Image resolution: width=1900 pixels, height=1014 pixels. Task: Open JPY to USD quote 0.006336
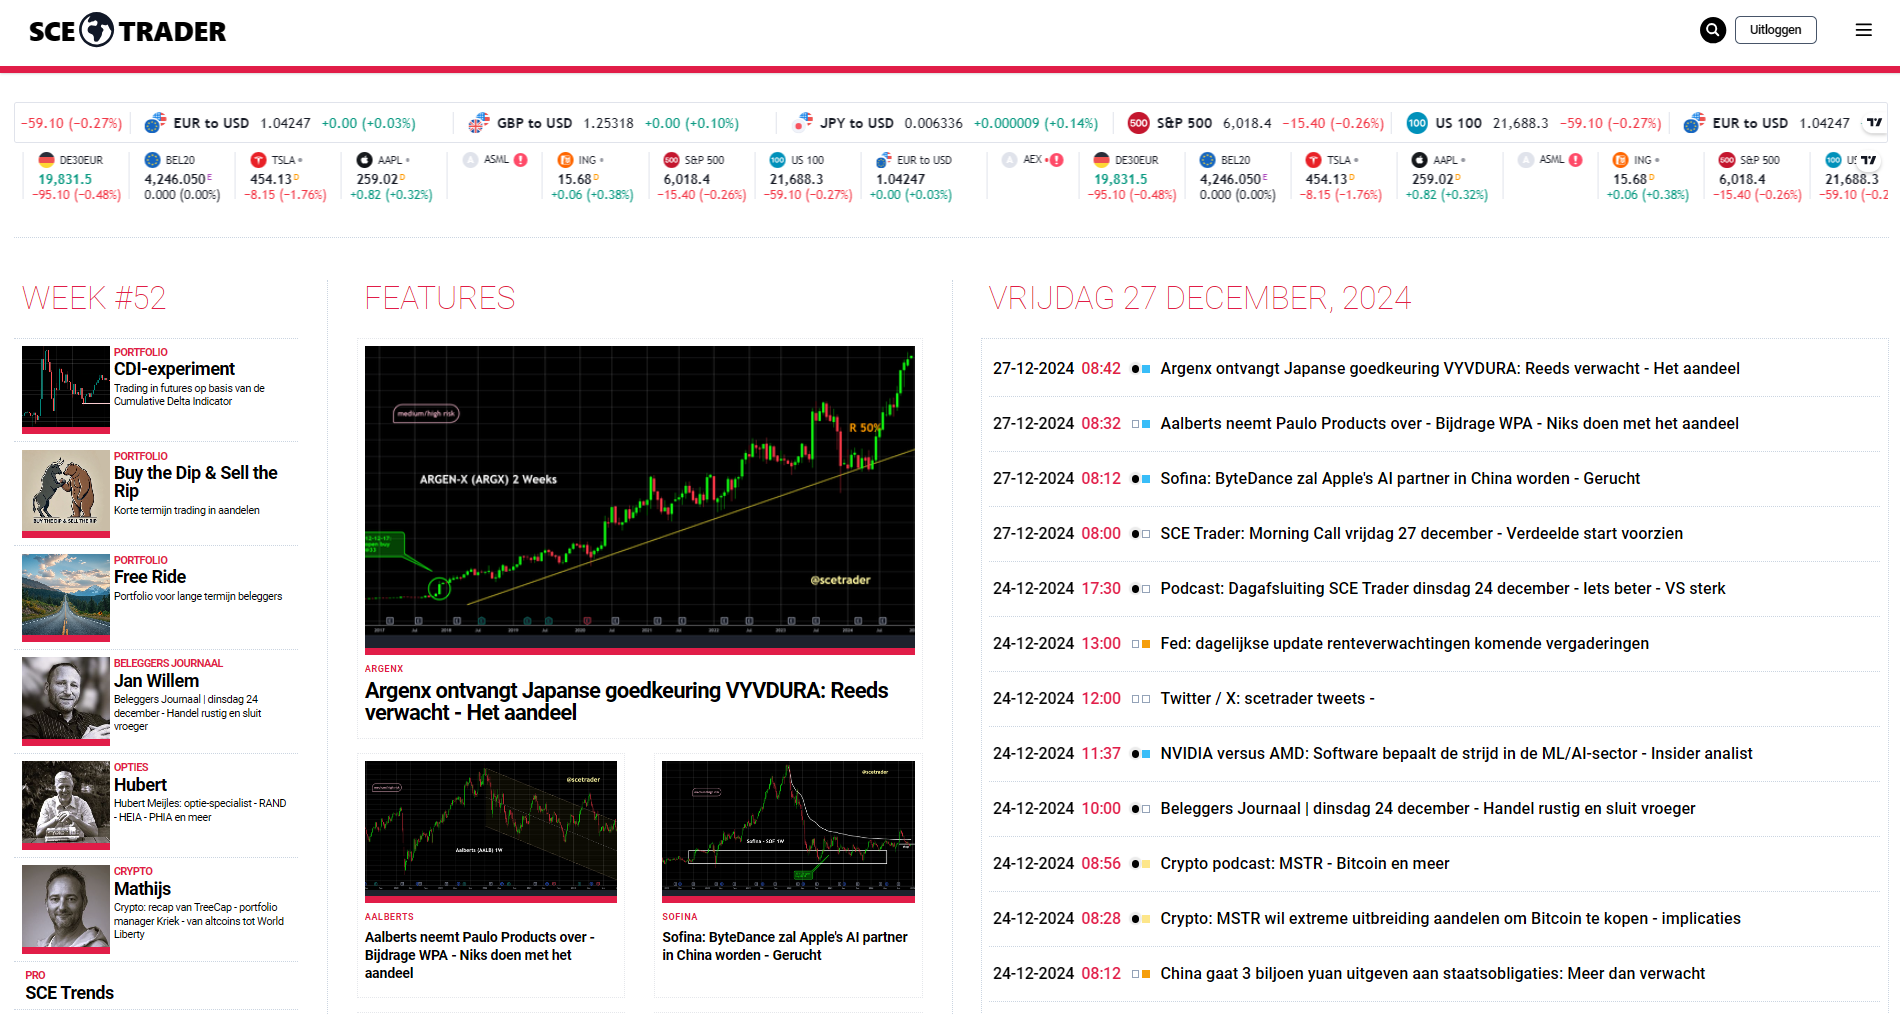point(934,123)
